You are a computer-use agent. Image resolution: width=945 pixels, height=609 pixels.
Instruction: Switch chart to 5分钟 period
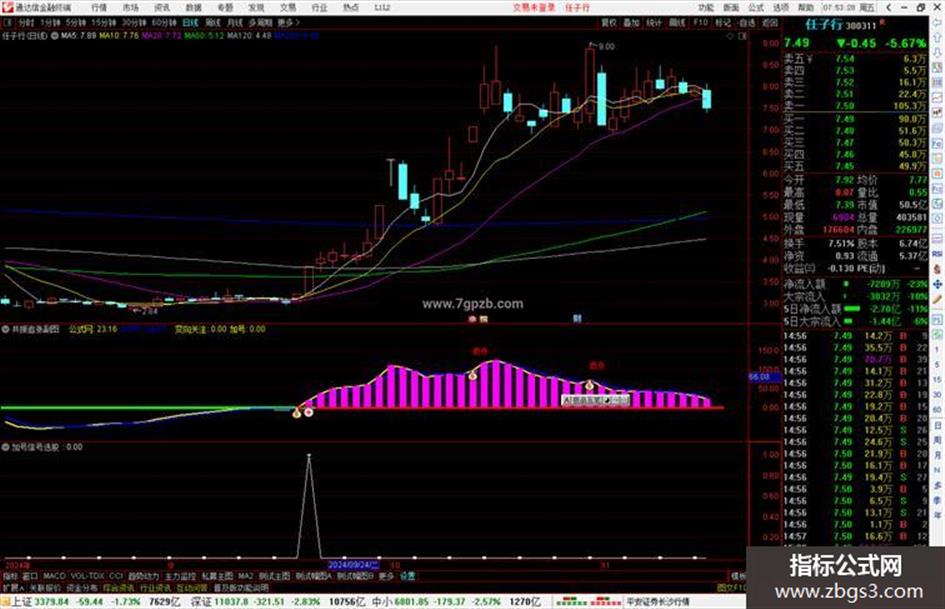[75, 22]
